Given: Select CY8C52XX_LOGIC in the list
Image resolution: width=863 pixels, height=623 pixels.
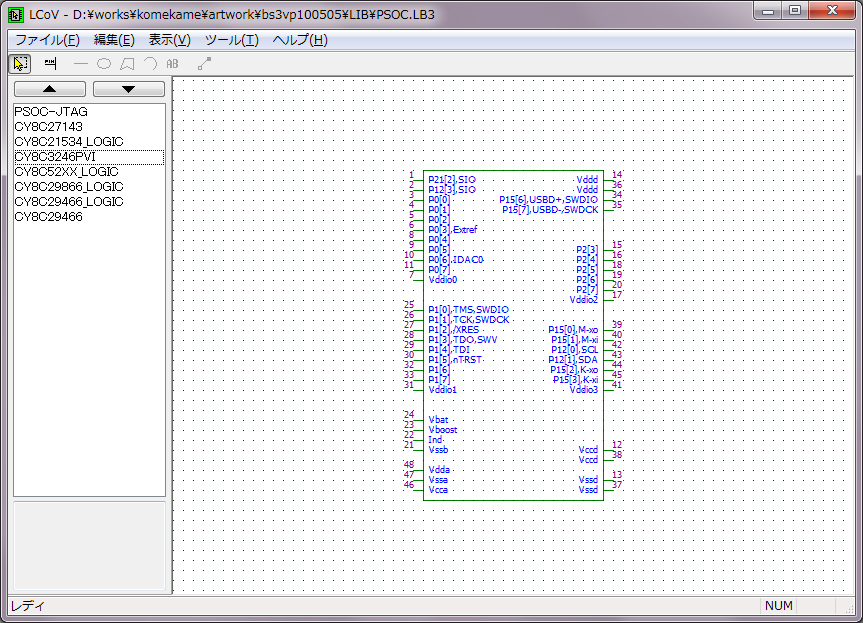Looking at the screenshot, I should click(x=89, y=172).
